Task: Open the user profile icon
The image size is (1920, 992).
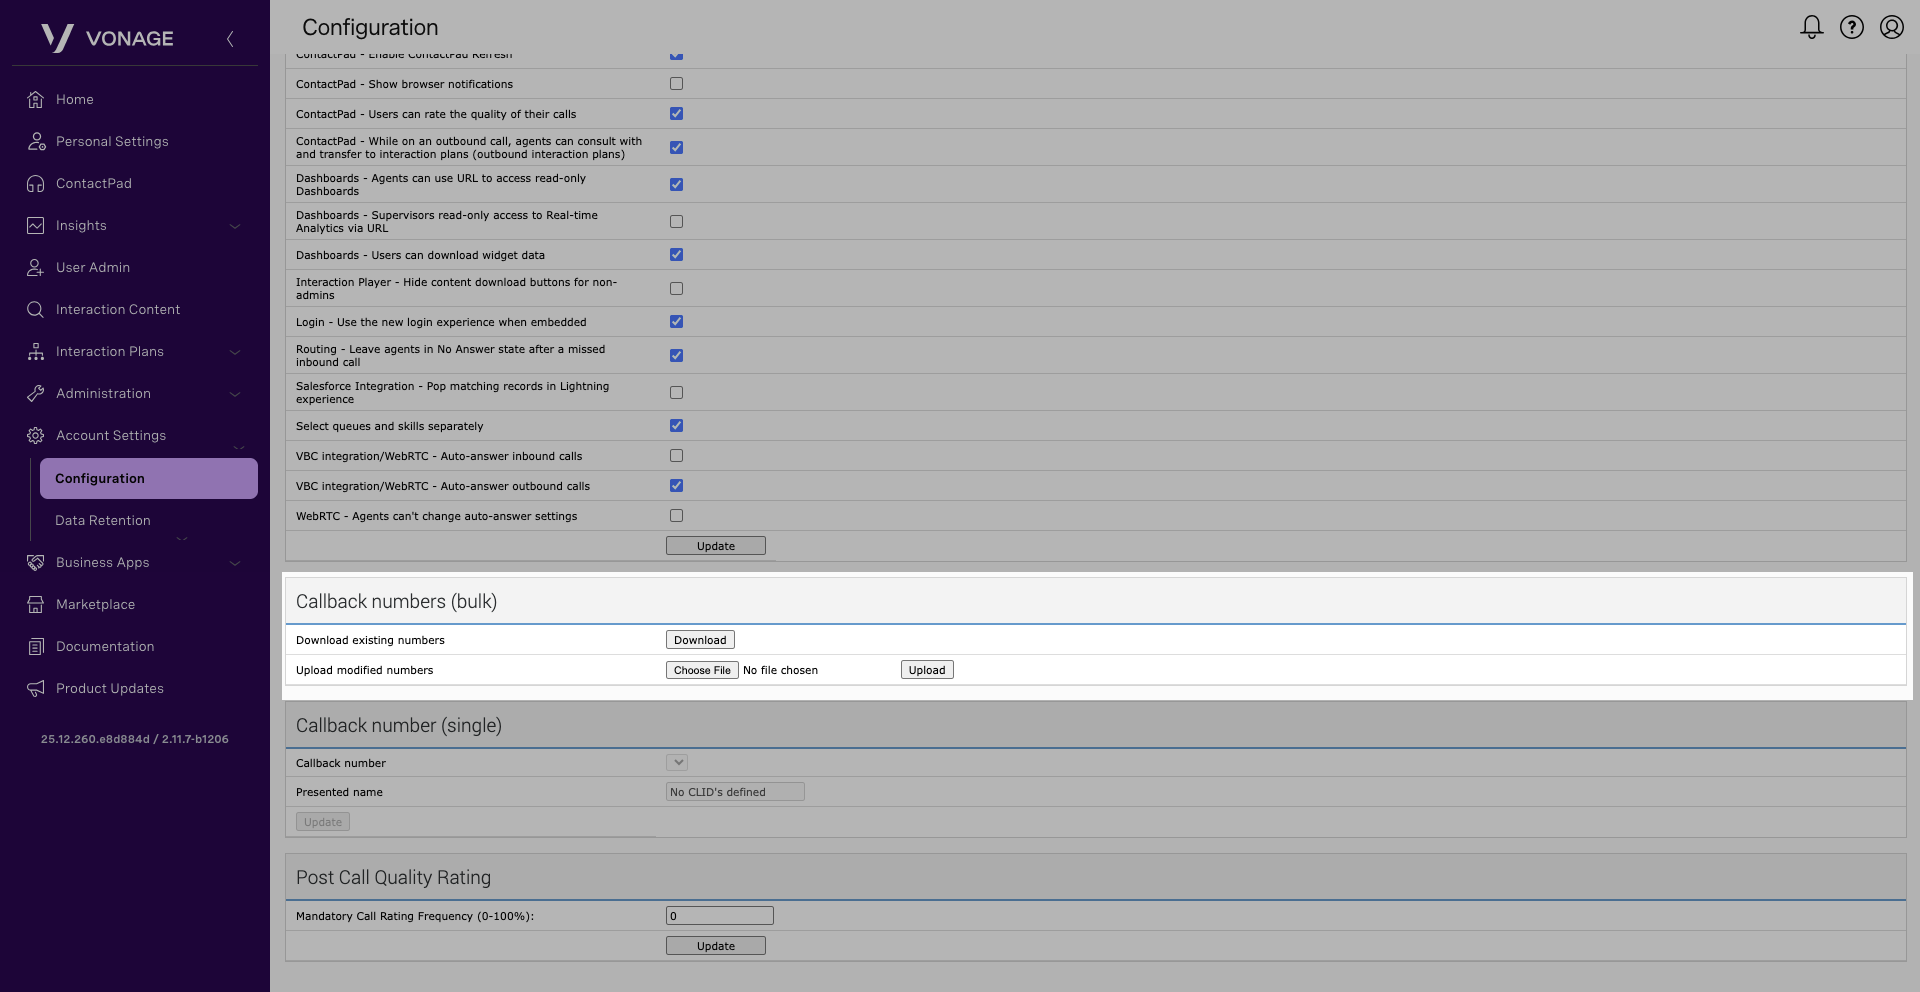Action: 1891,27
